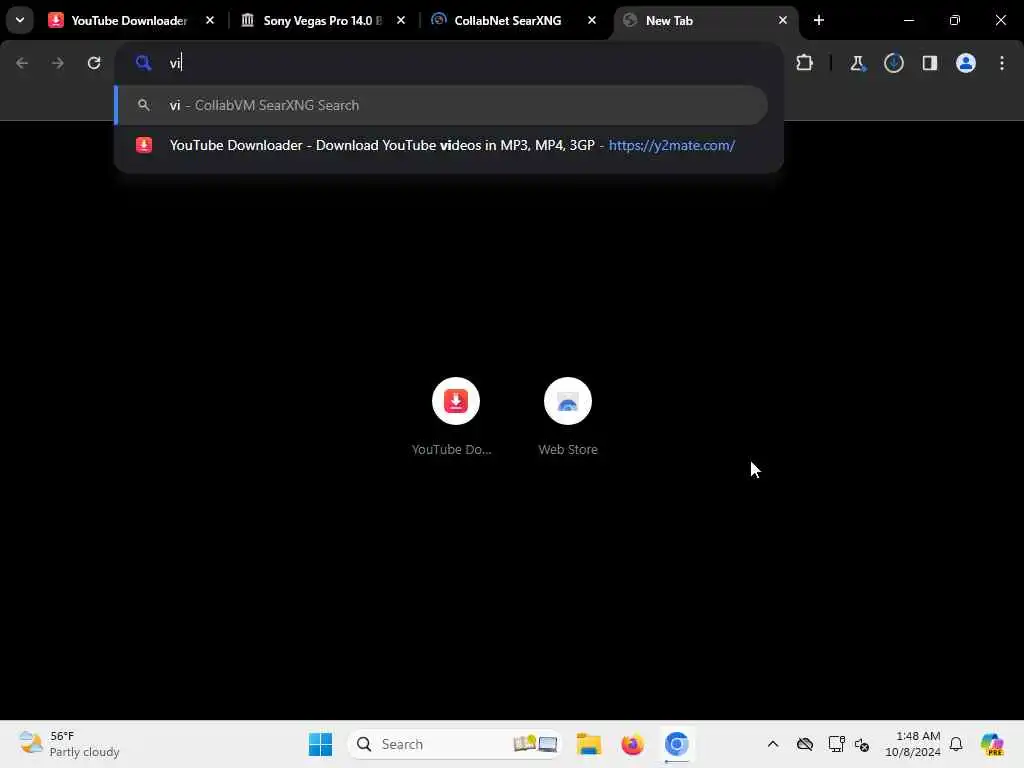The height and width of the screenshot is (768, 1024).
Task: Choose the 'vi - CollabVM SearXNG Search' suggestion
Action: [441, 105]
